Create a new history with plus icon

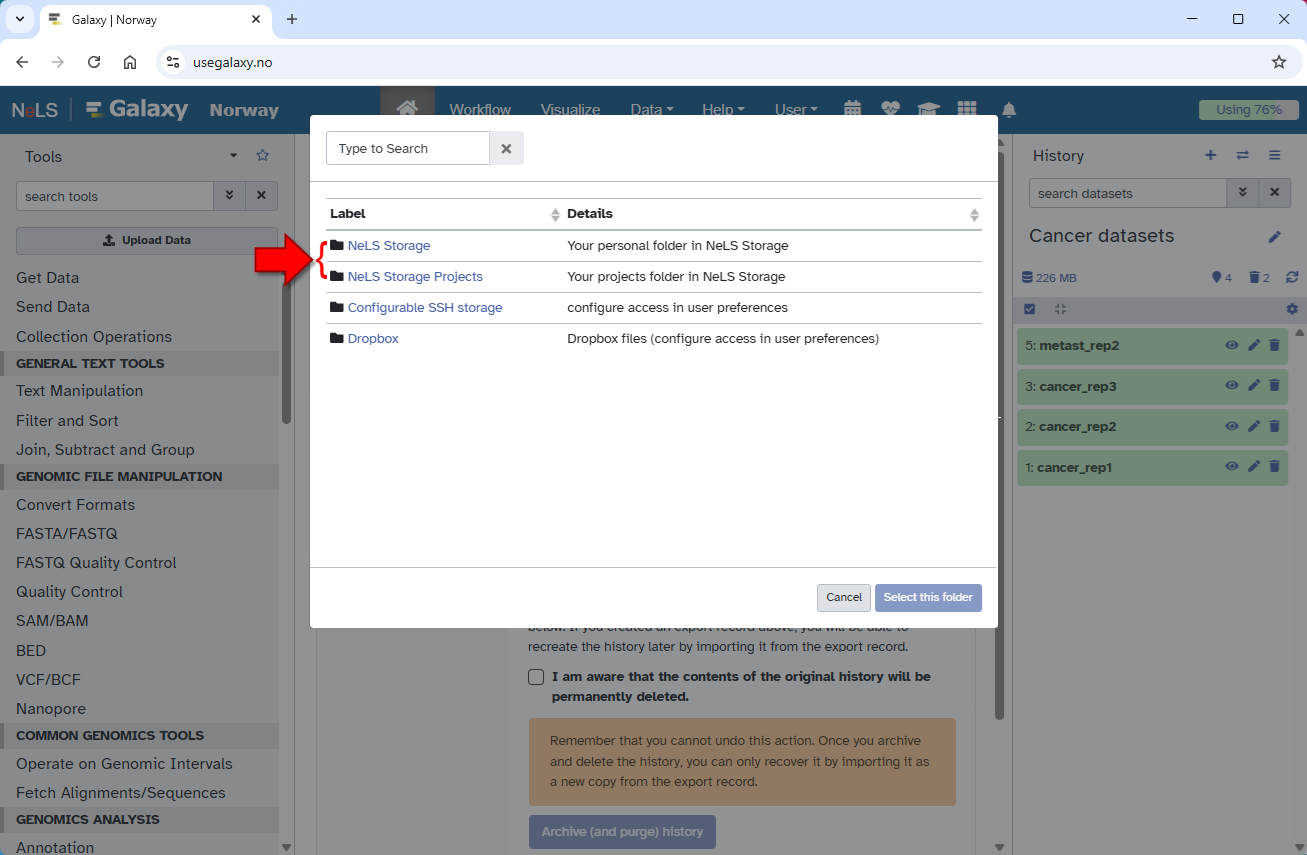click(x=1210, y=156)
